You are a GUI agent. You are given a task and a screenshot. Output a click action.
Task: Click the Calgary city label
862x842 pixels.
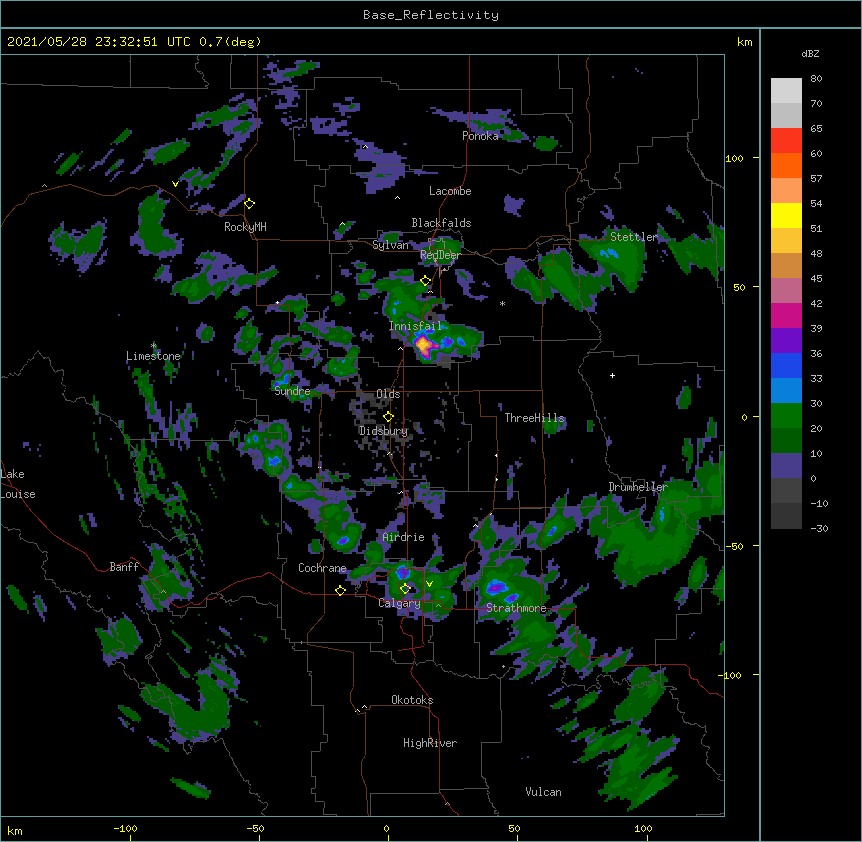pos(399,603)
